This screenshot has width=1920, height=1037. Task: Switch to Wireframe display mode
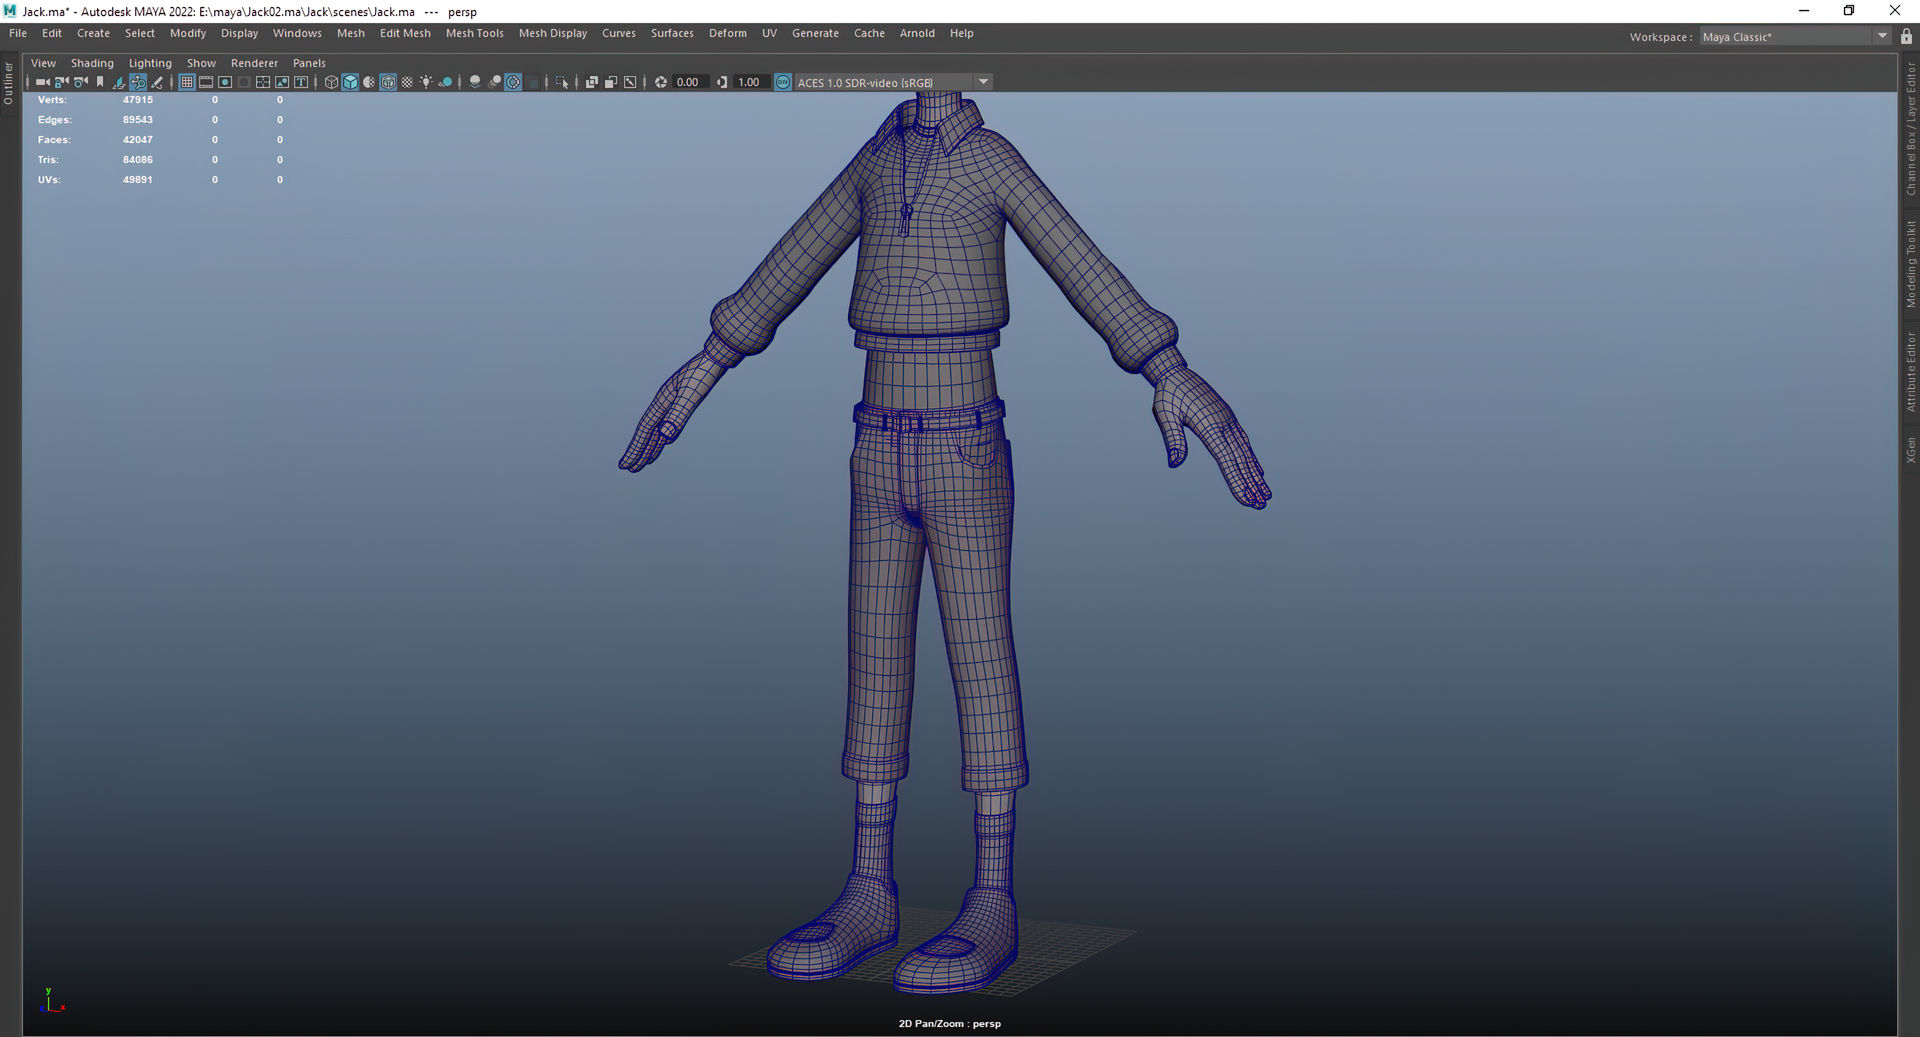click(331, 82)
